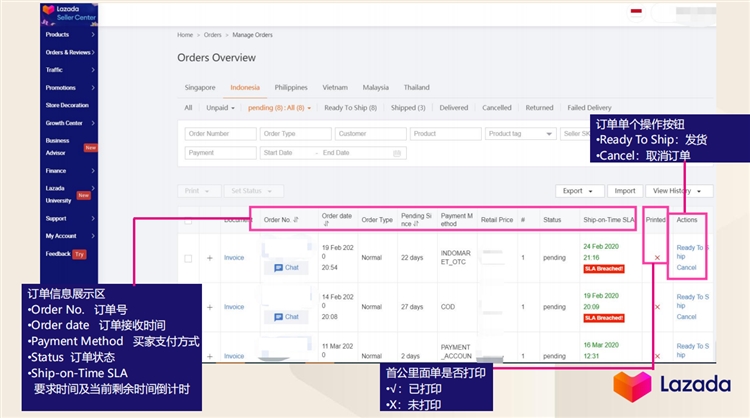Expand the Support sidebar menu
The height and width of the screenshot is (418, 750).
(x=70, y=219)
